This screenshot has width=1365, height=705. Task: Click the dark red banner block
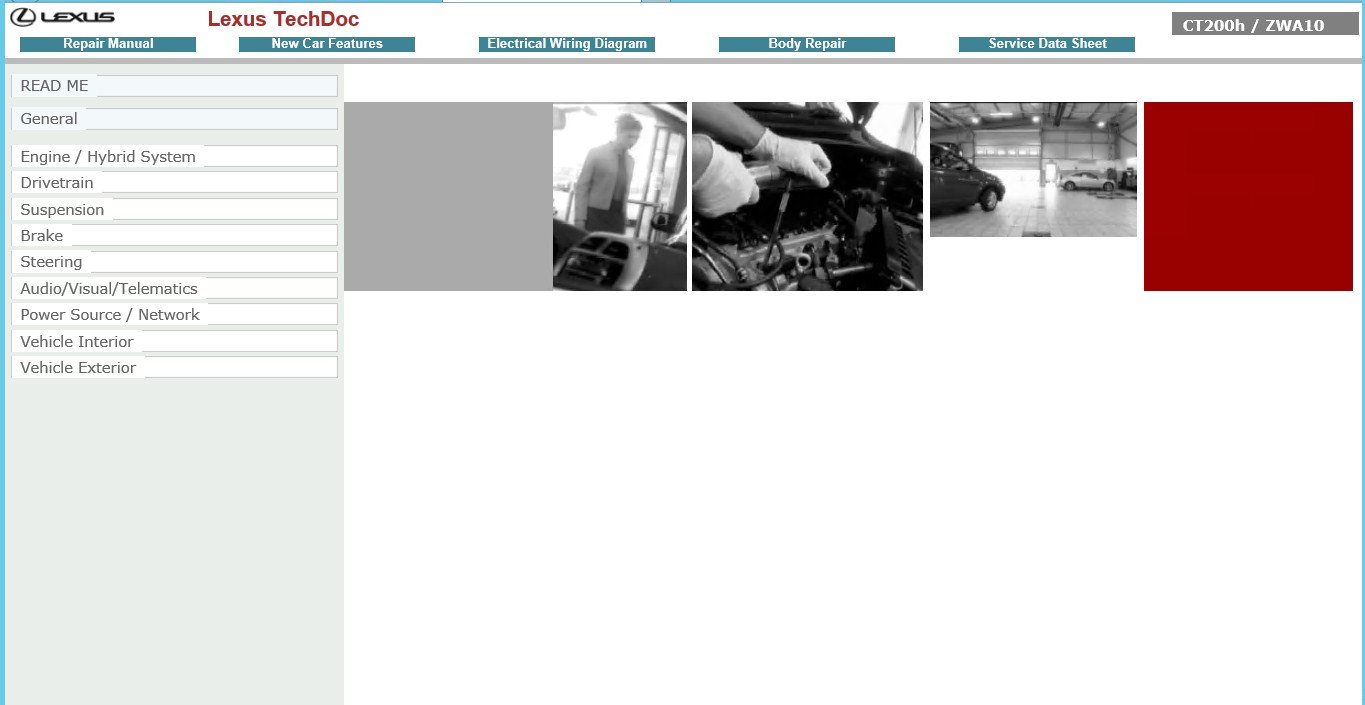click(x=1248, y=196)
